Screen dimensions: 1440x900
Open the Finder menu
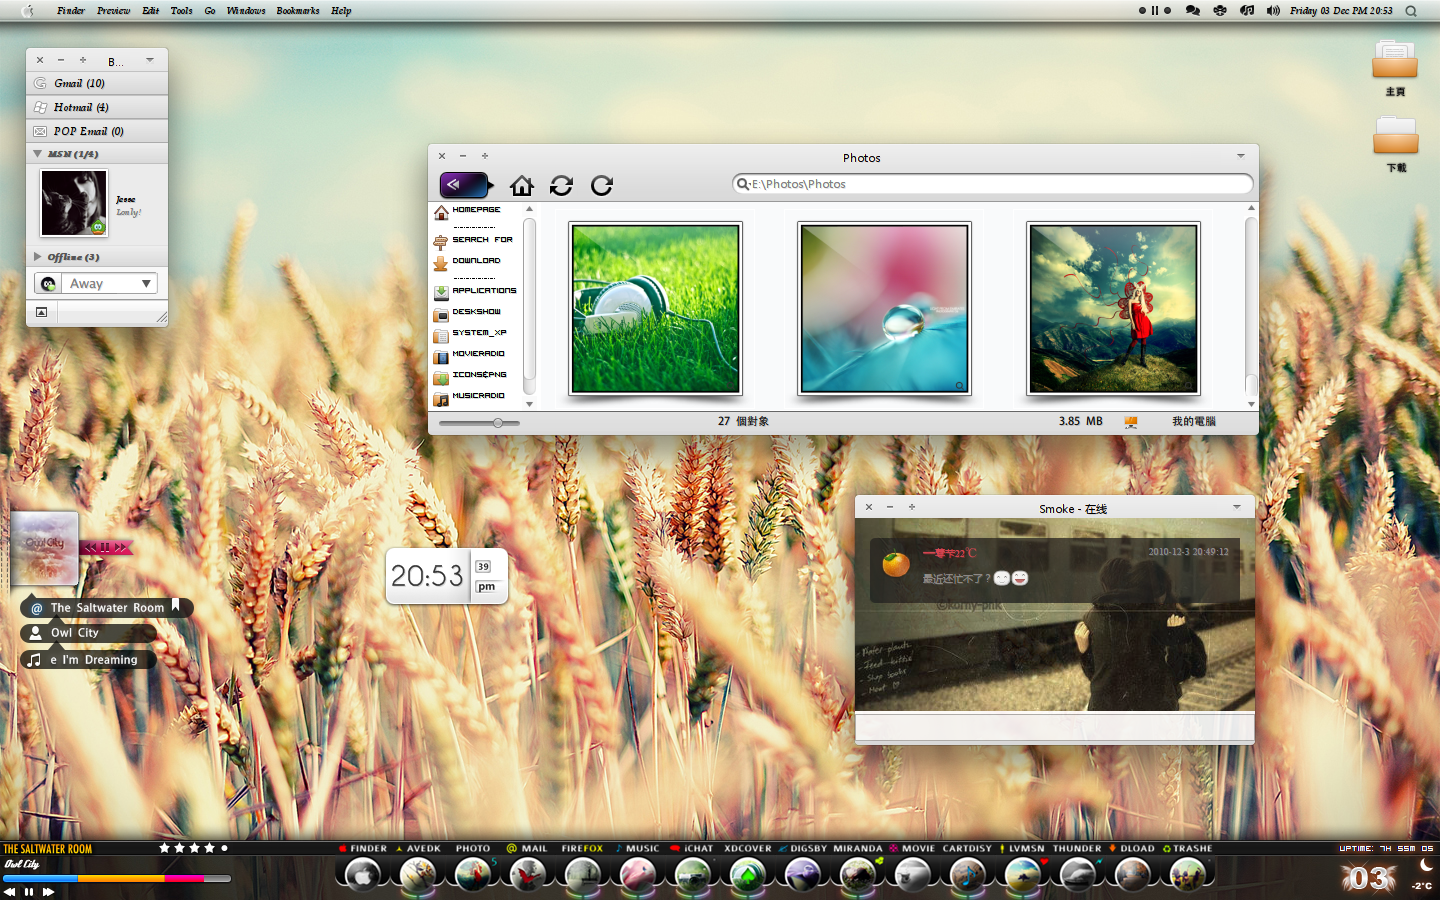(x=71, y=11)
